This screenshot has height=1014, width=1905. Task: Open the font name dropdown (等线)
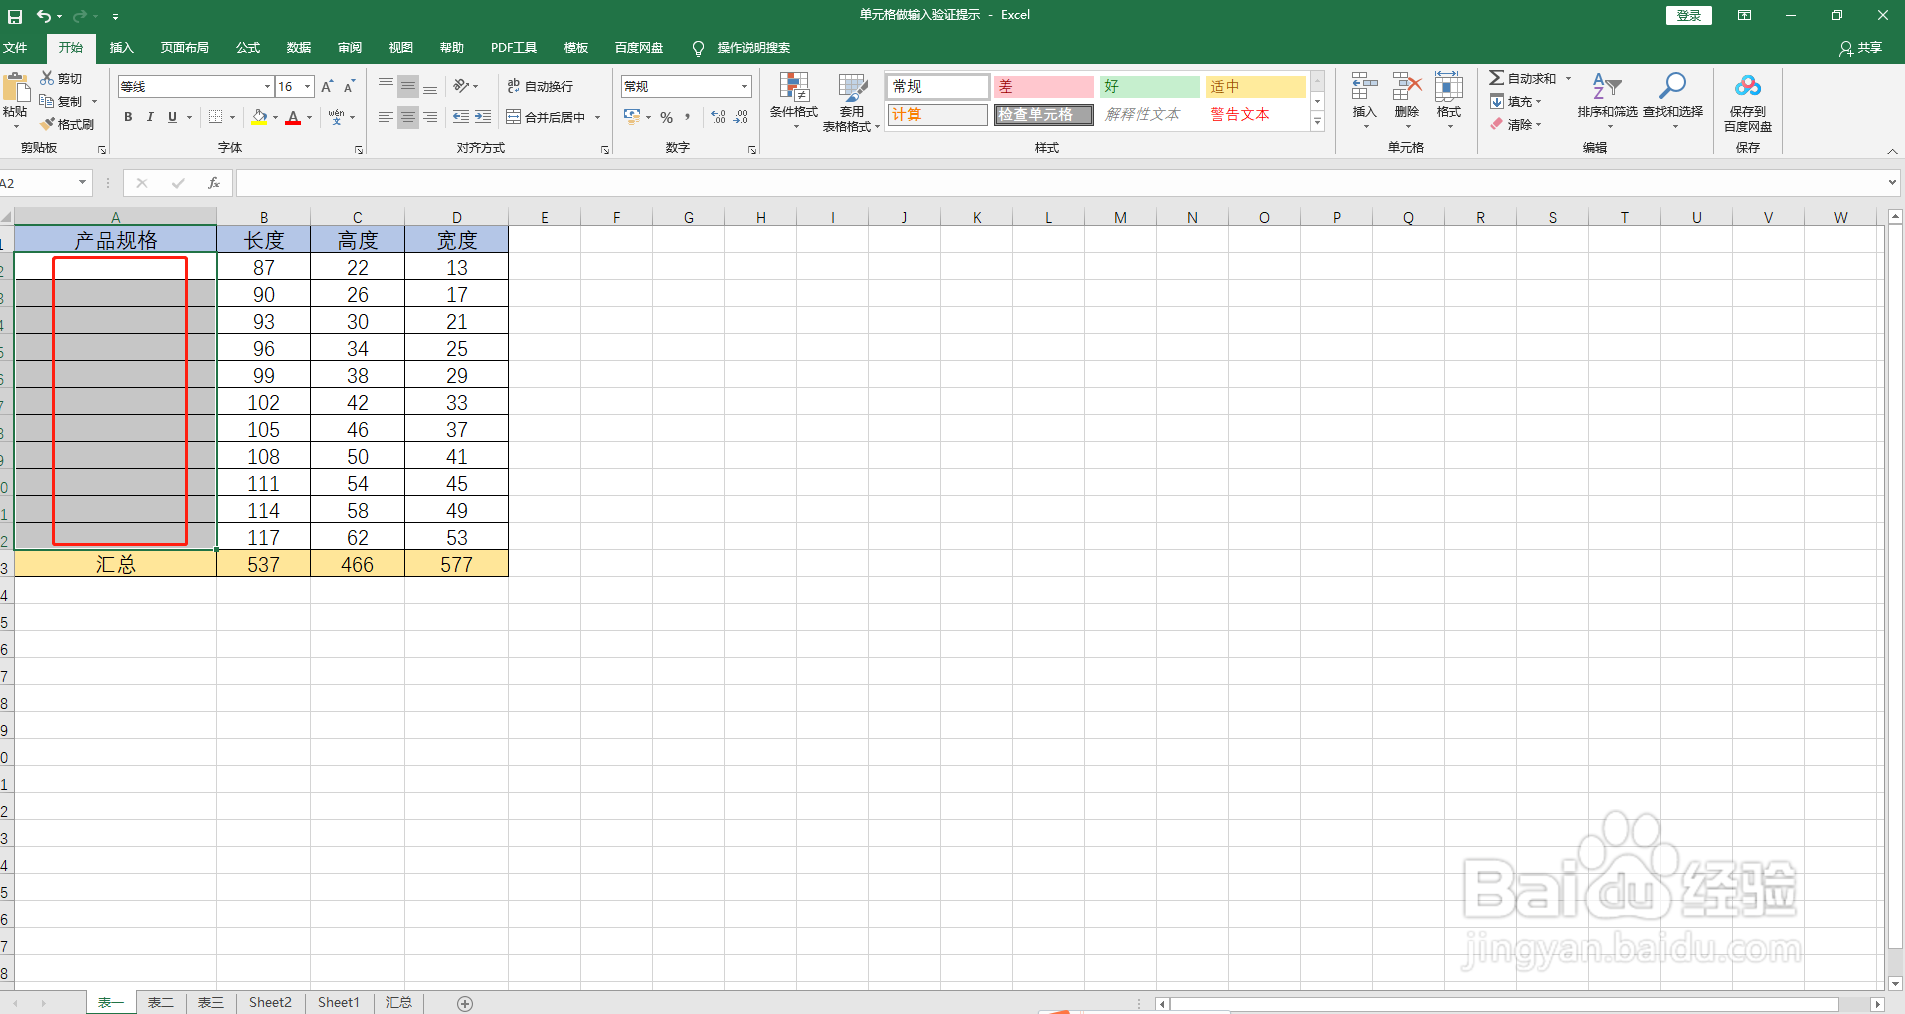267,87
